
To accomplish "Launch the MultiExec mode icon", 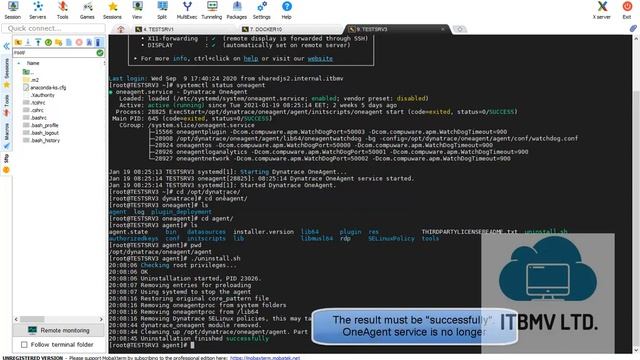I will [x=187, y=10].
